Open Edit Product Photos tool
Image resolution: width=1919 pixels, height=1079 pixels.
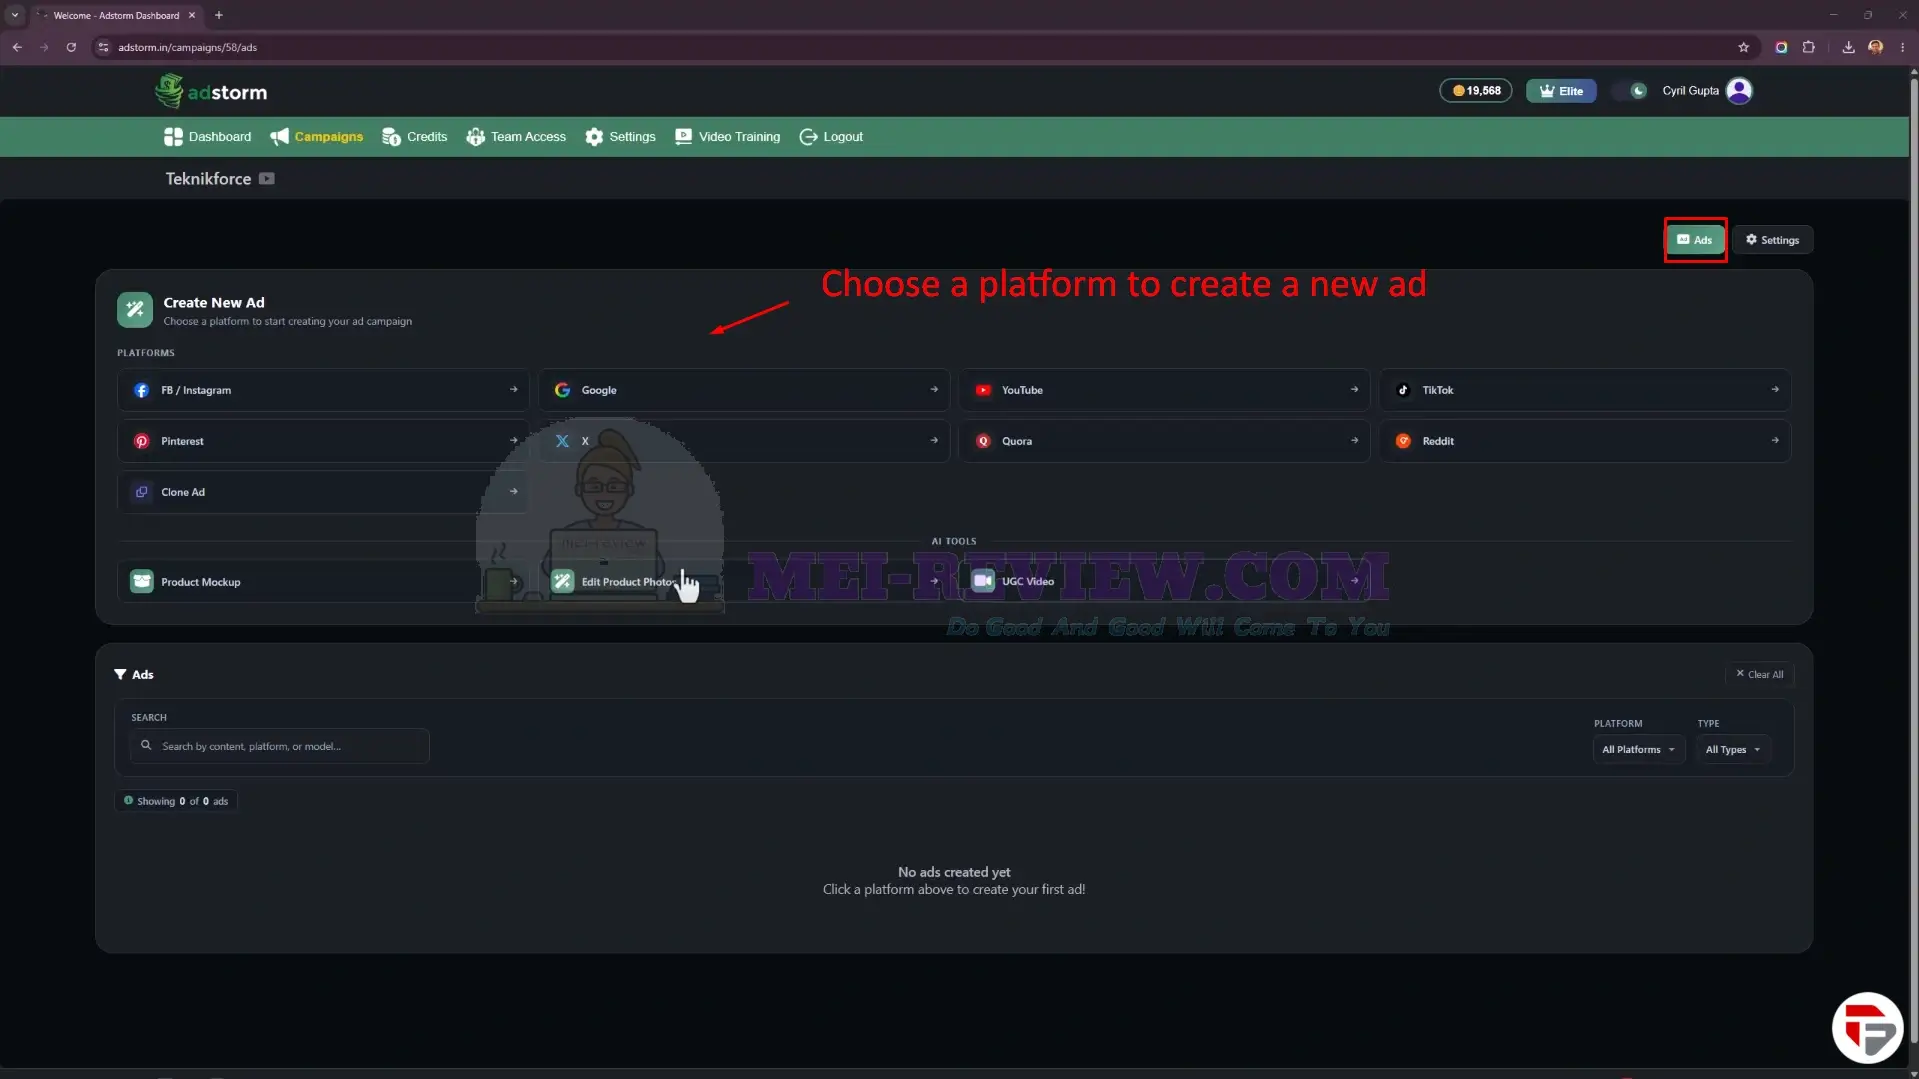pyautogui.click(x=744, y=582)
